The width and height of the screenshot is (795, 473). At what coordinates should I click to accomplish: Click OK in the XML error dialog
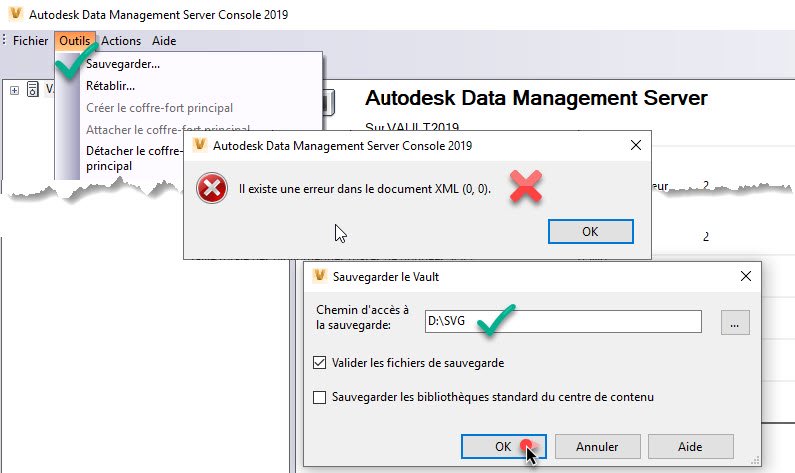coord(590,231)
